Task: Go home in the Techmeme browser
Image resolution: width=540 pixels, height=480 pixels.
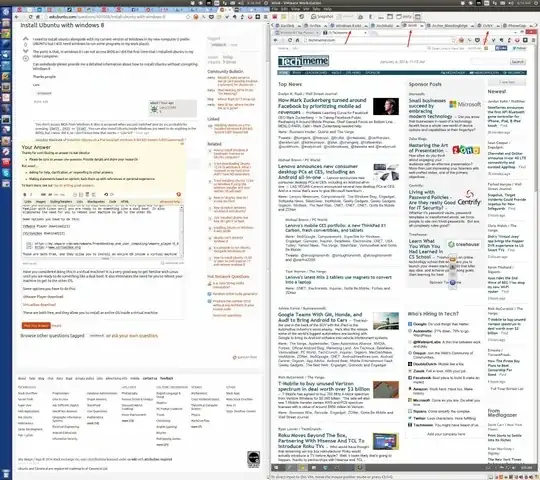Action: click(x=297, y=40)
